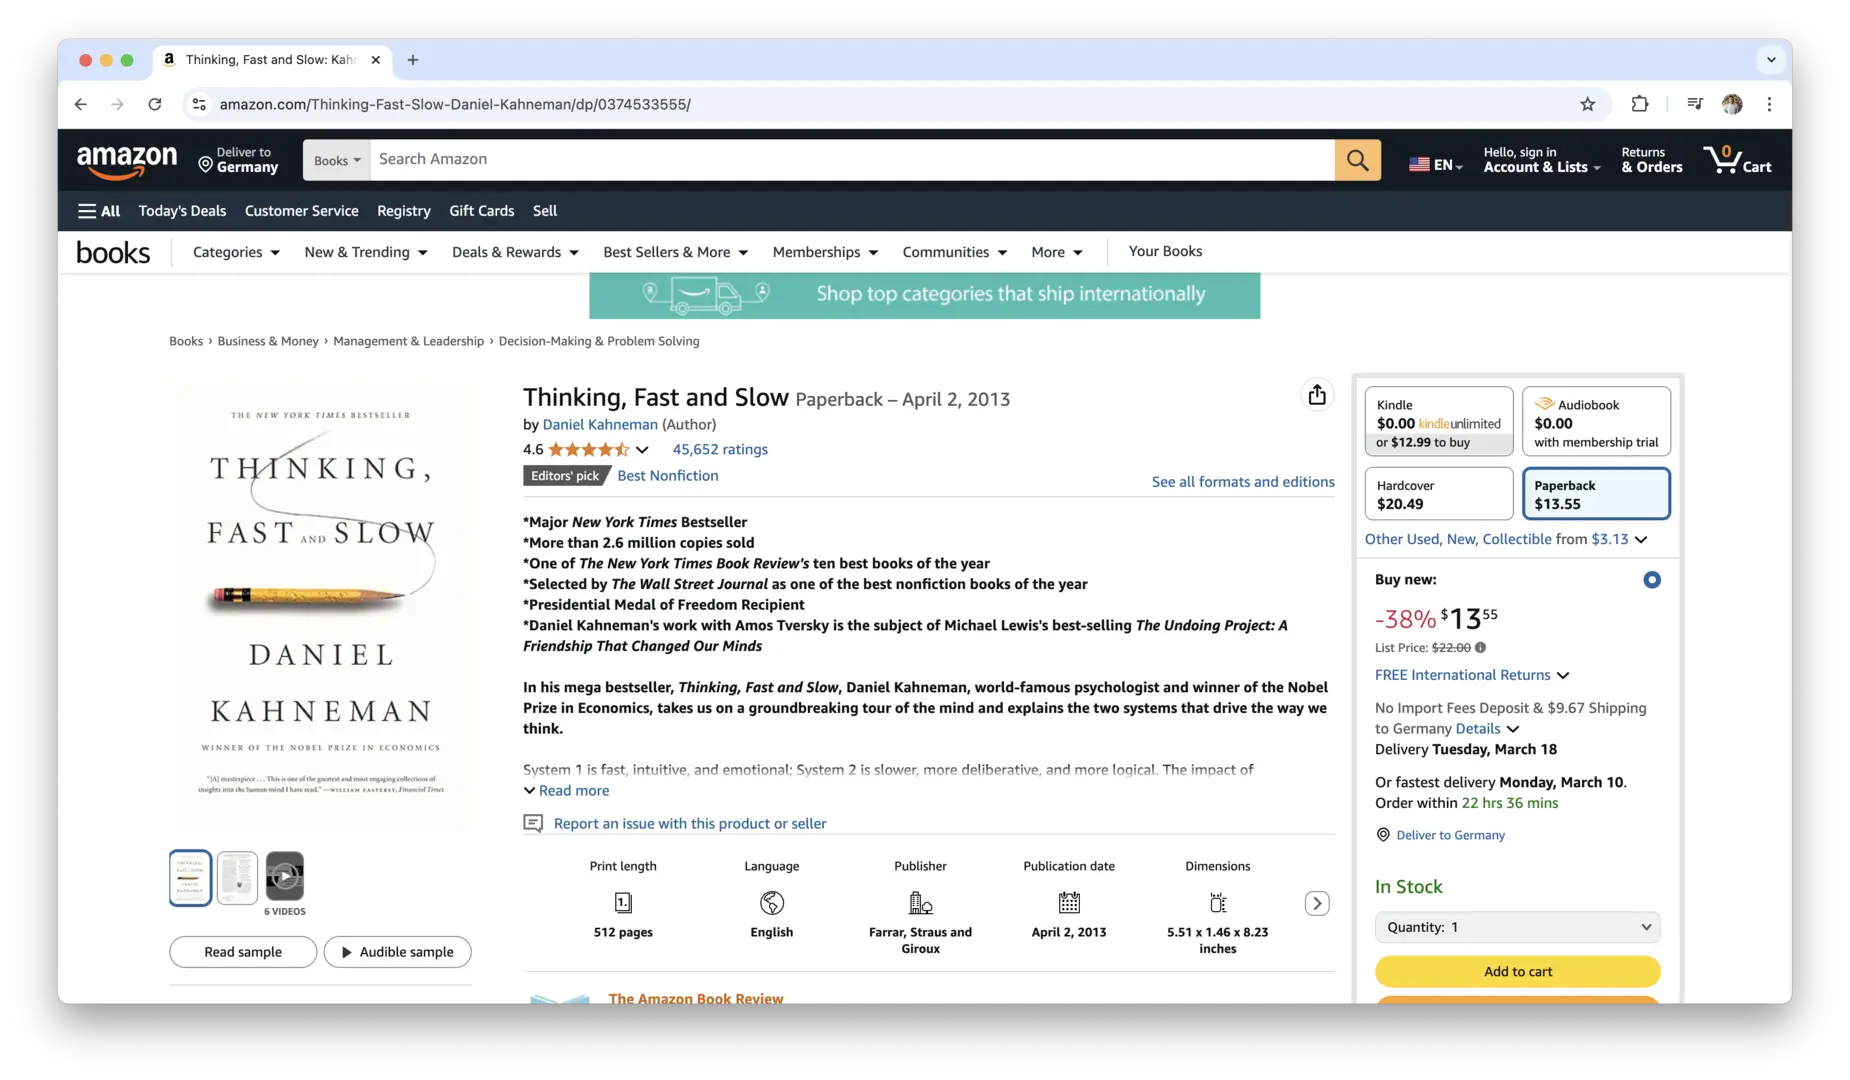
Task: Open the Best Nonfiction link
Action: coord(668,476)
